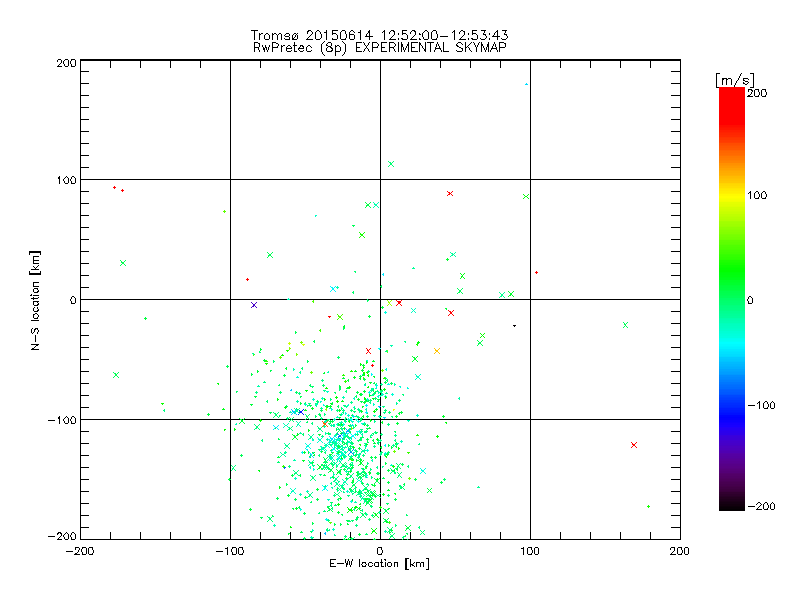Click the colorbar tick label '0'
The image size is (800, 600).
click(750, 301)
